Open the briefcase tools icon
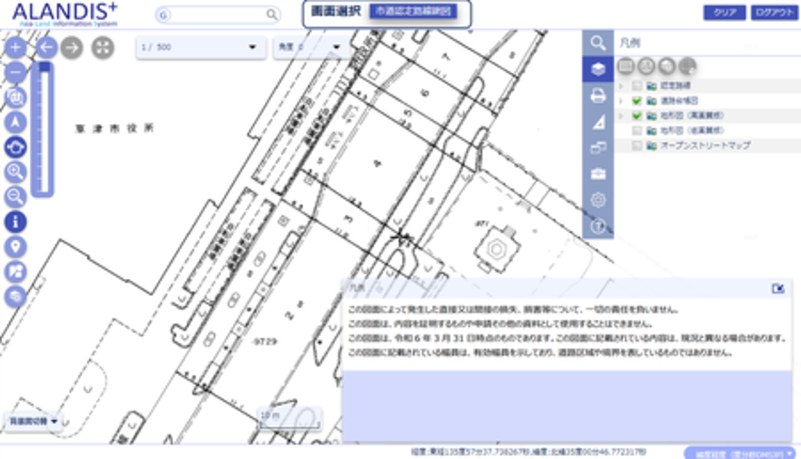This screenshot has width=801, height=459. click(x=598, y=174)
